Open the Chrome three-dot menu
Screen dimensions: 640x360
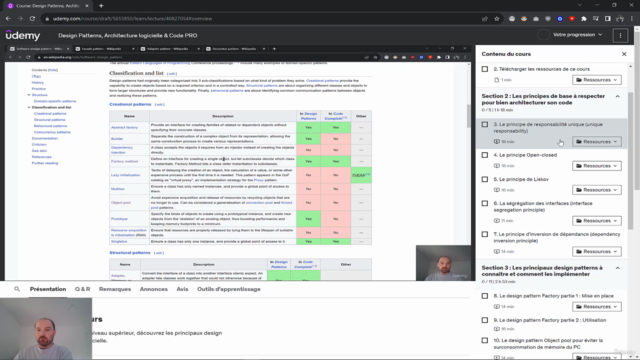click(632, 19)
